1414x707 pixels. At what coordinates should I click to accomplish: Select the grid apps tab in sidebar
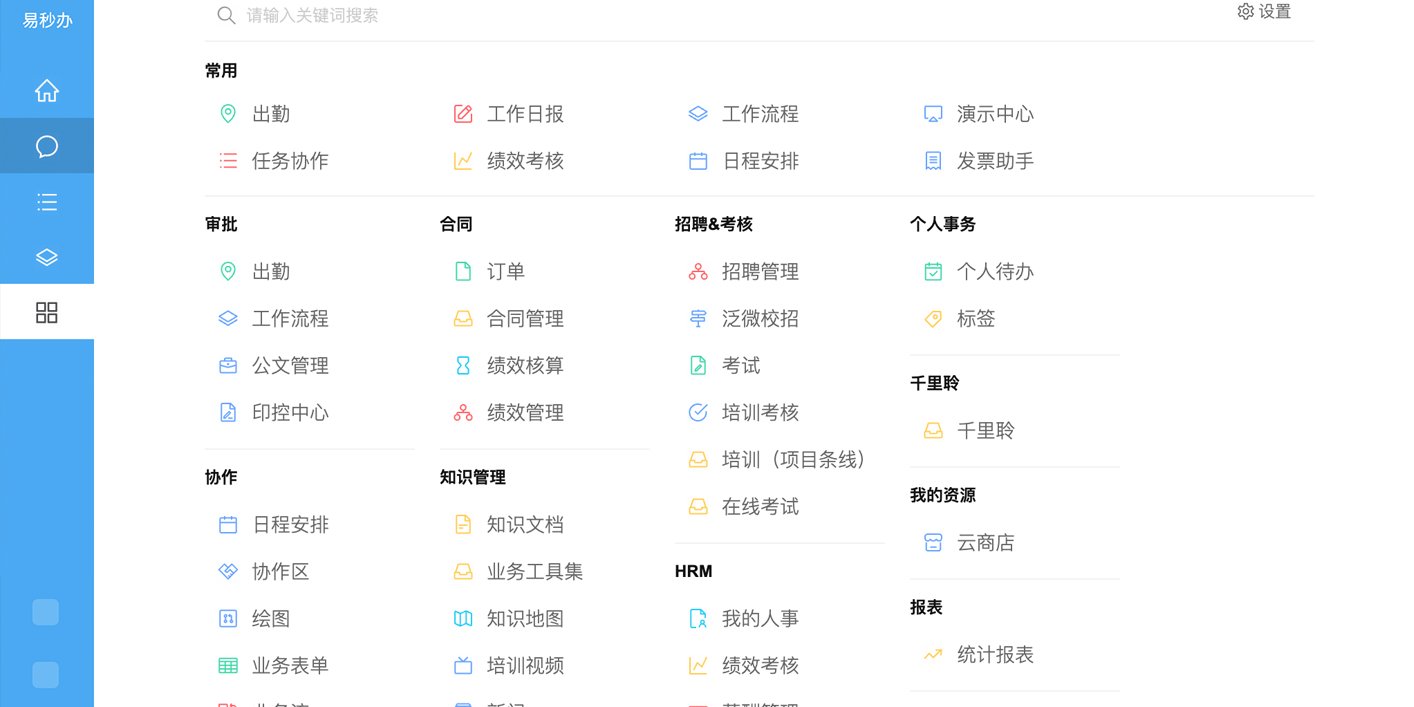47,312
